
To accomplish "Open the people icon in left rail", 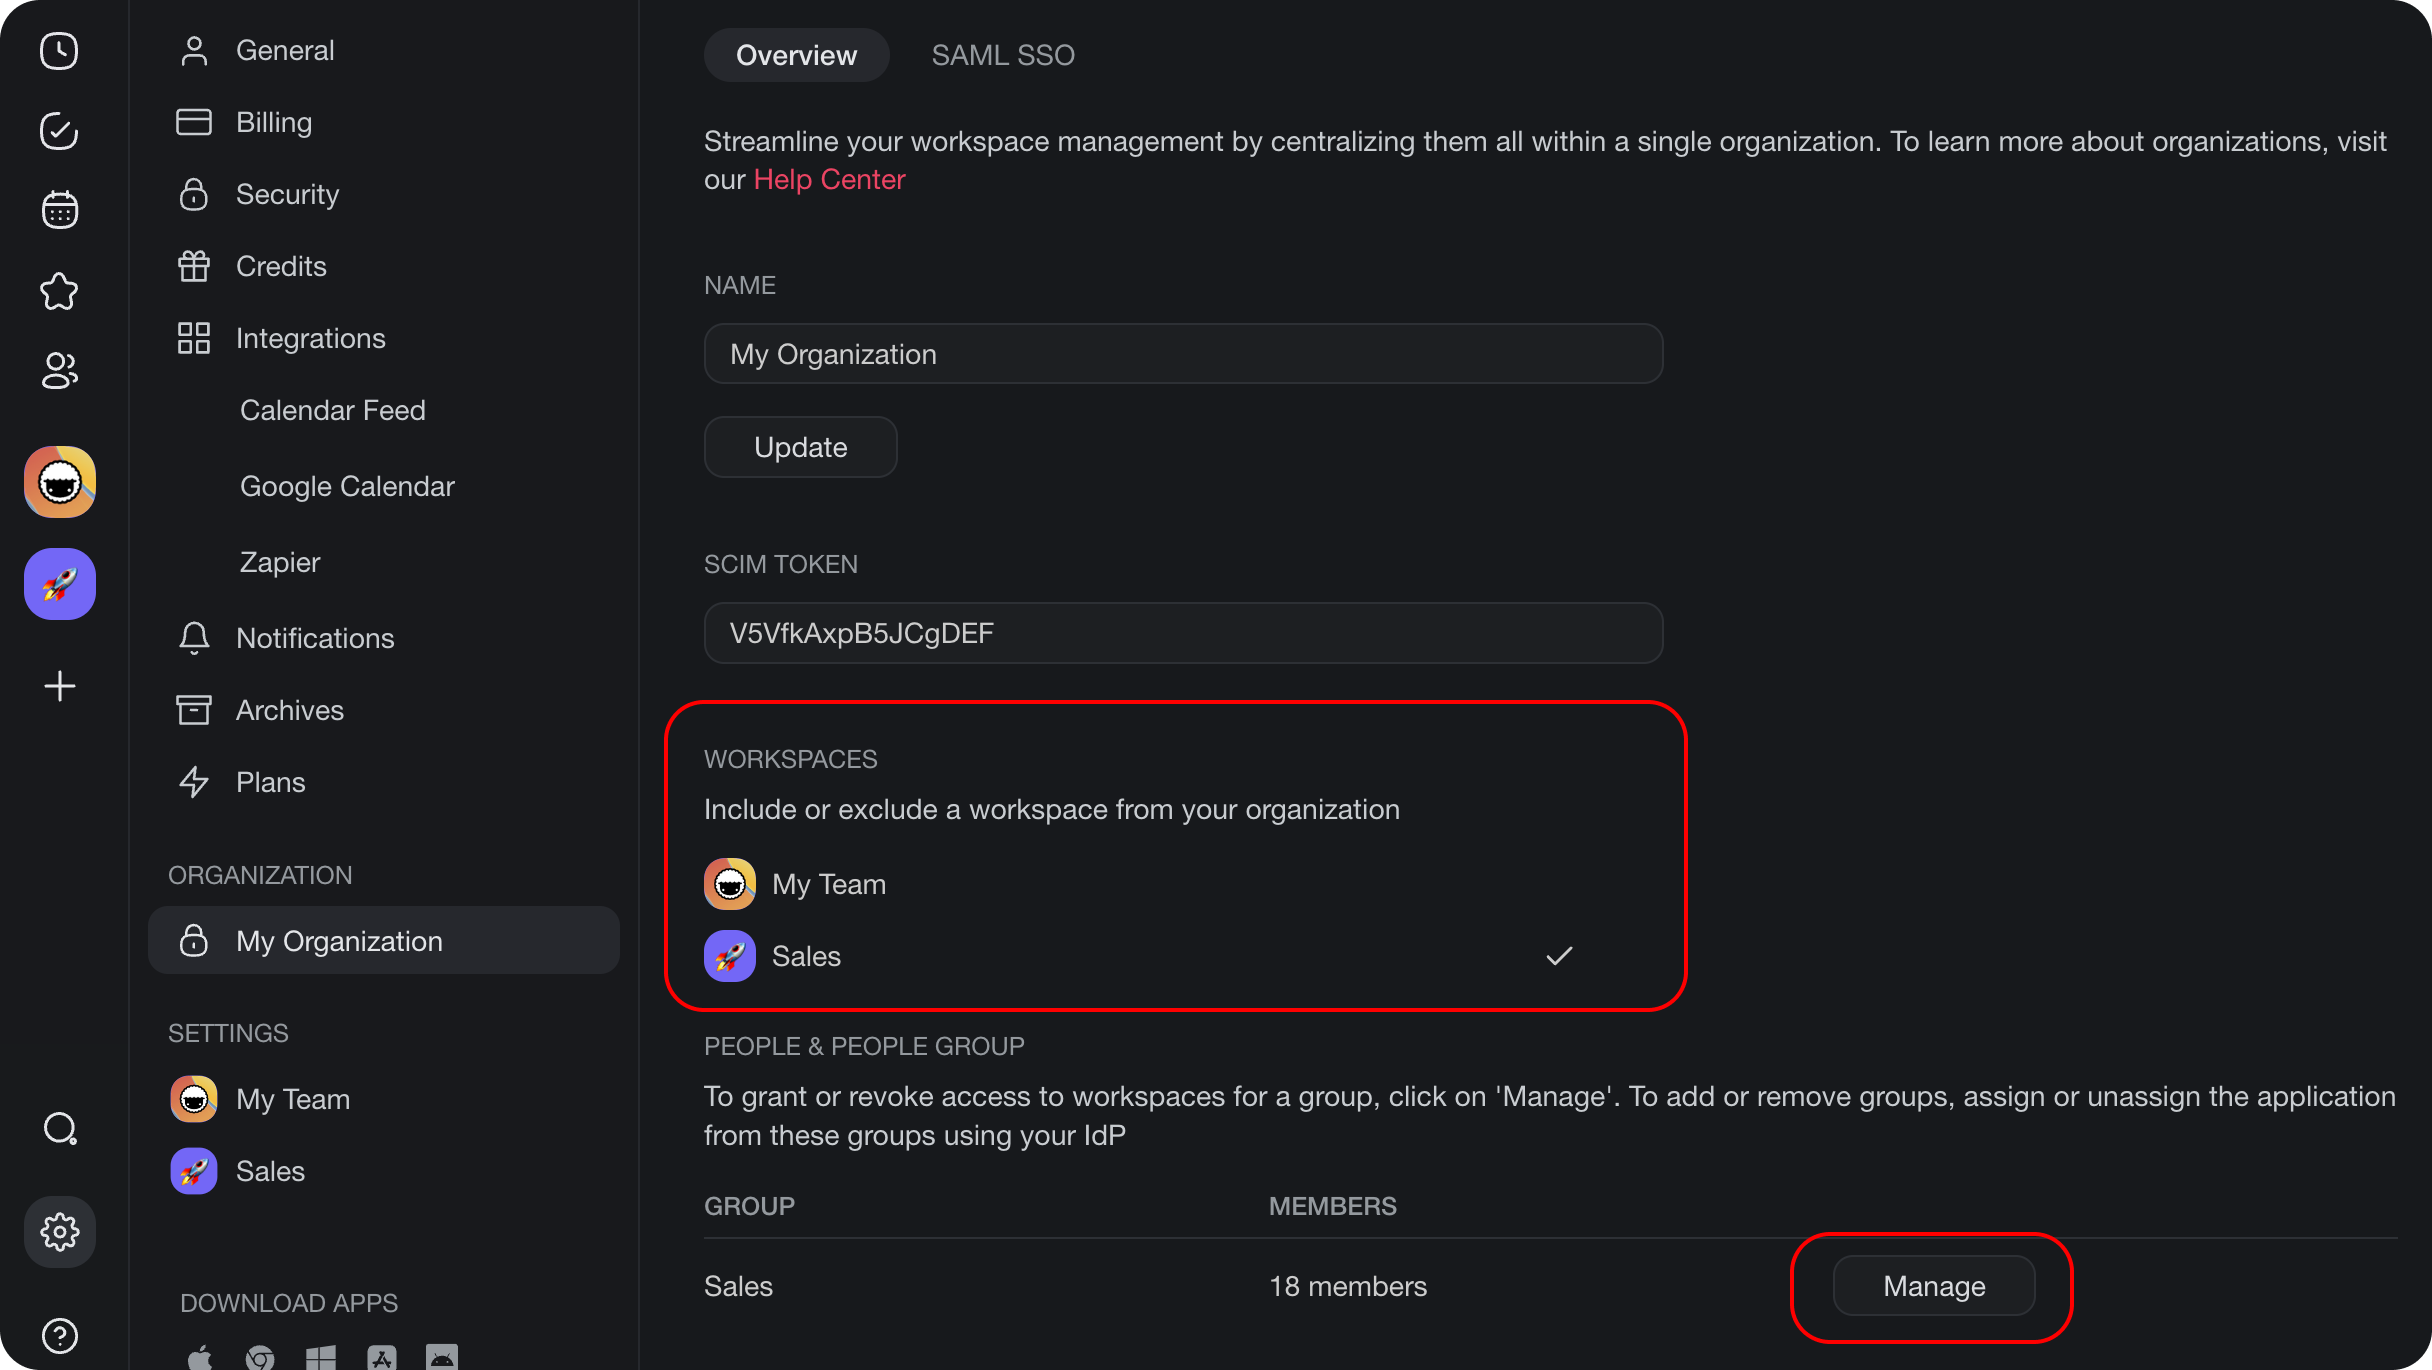I will click(59, 371).
